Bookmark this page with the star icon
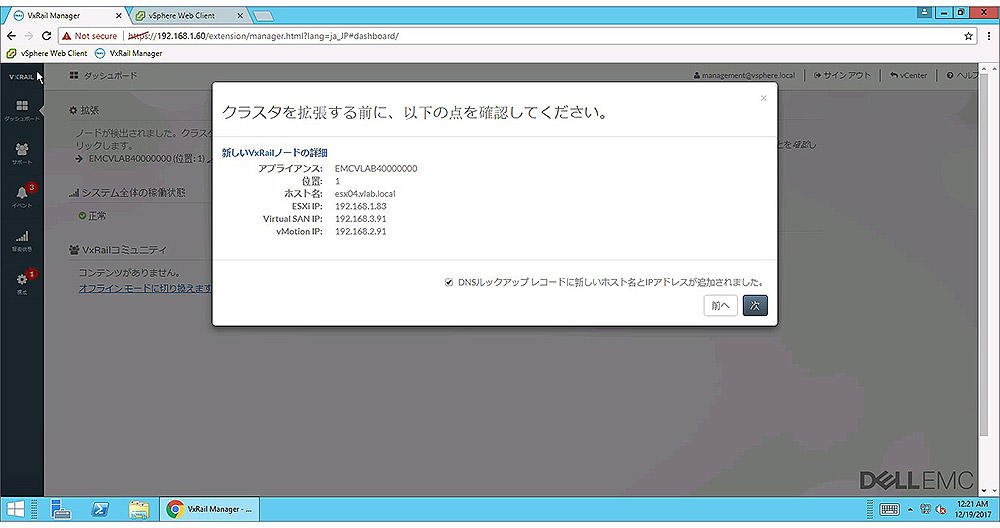Screen dimensions: 1000x528 coord(968,36)
